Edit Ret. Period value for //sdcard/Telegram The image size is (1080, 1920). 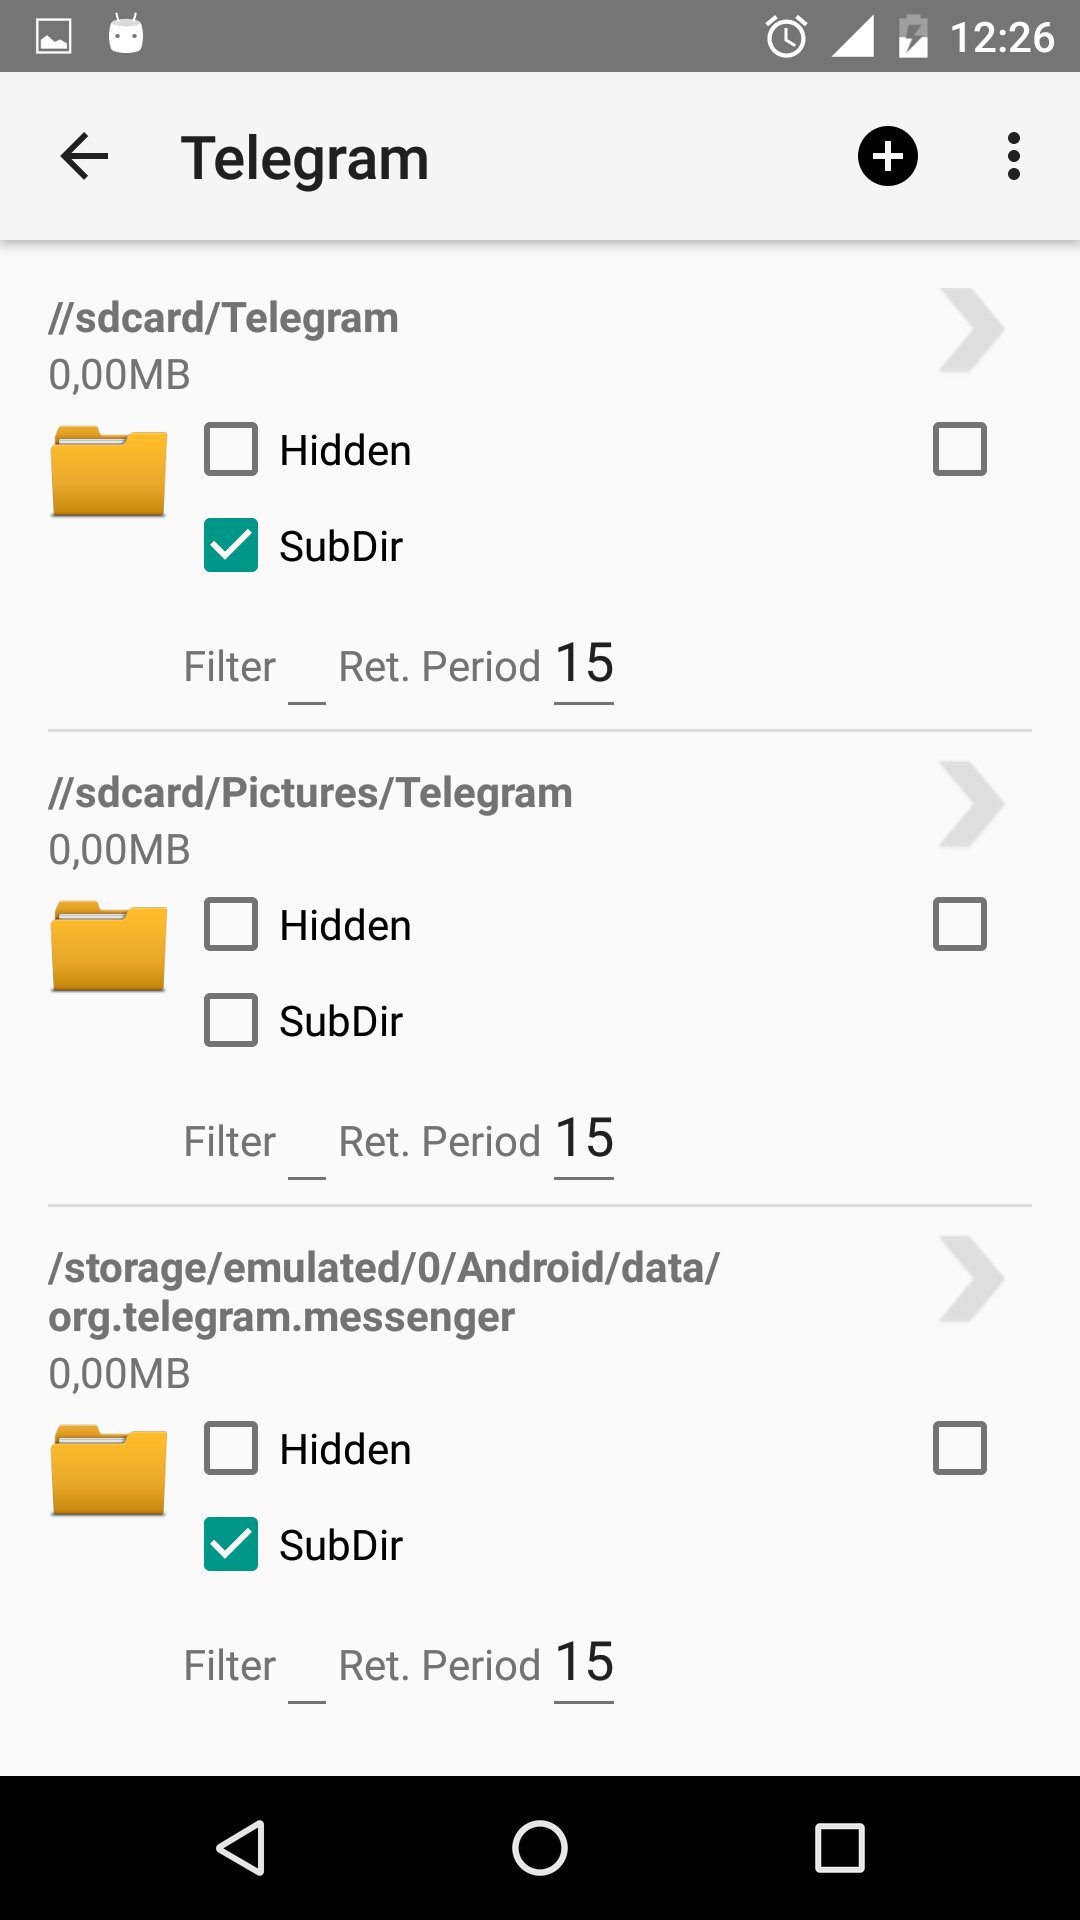[584, 665]
